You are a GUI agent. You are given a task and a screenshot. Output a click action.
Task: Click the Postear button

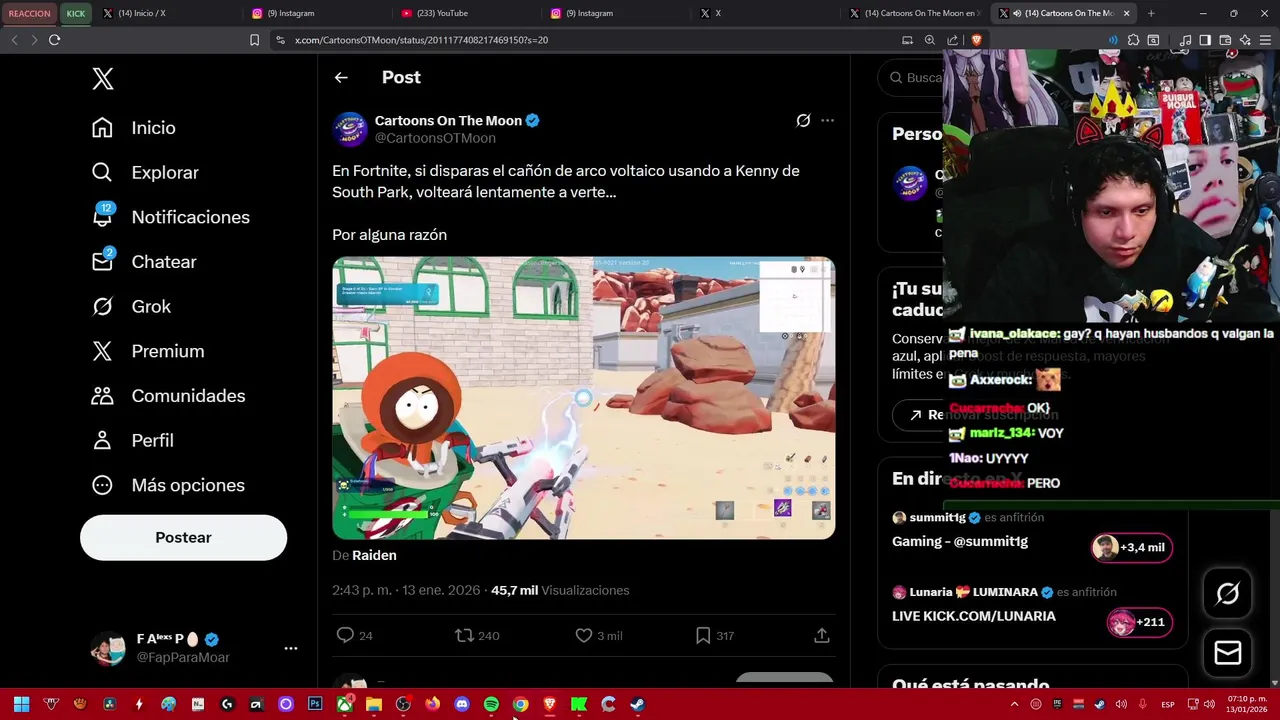click(183, 537)
